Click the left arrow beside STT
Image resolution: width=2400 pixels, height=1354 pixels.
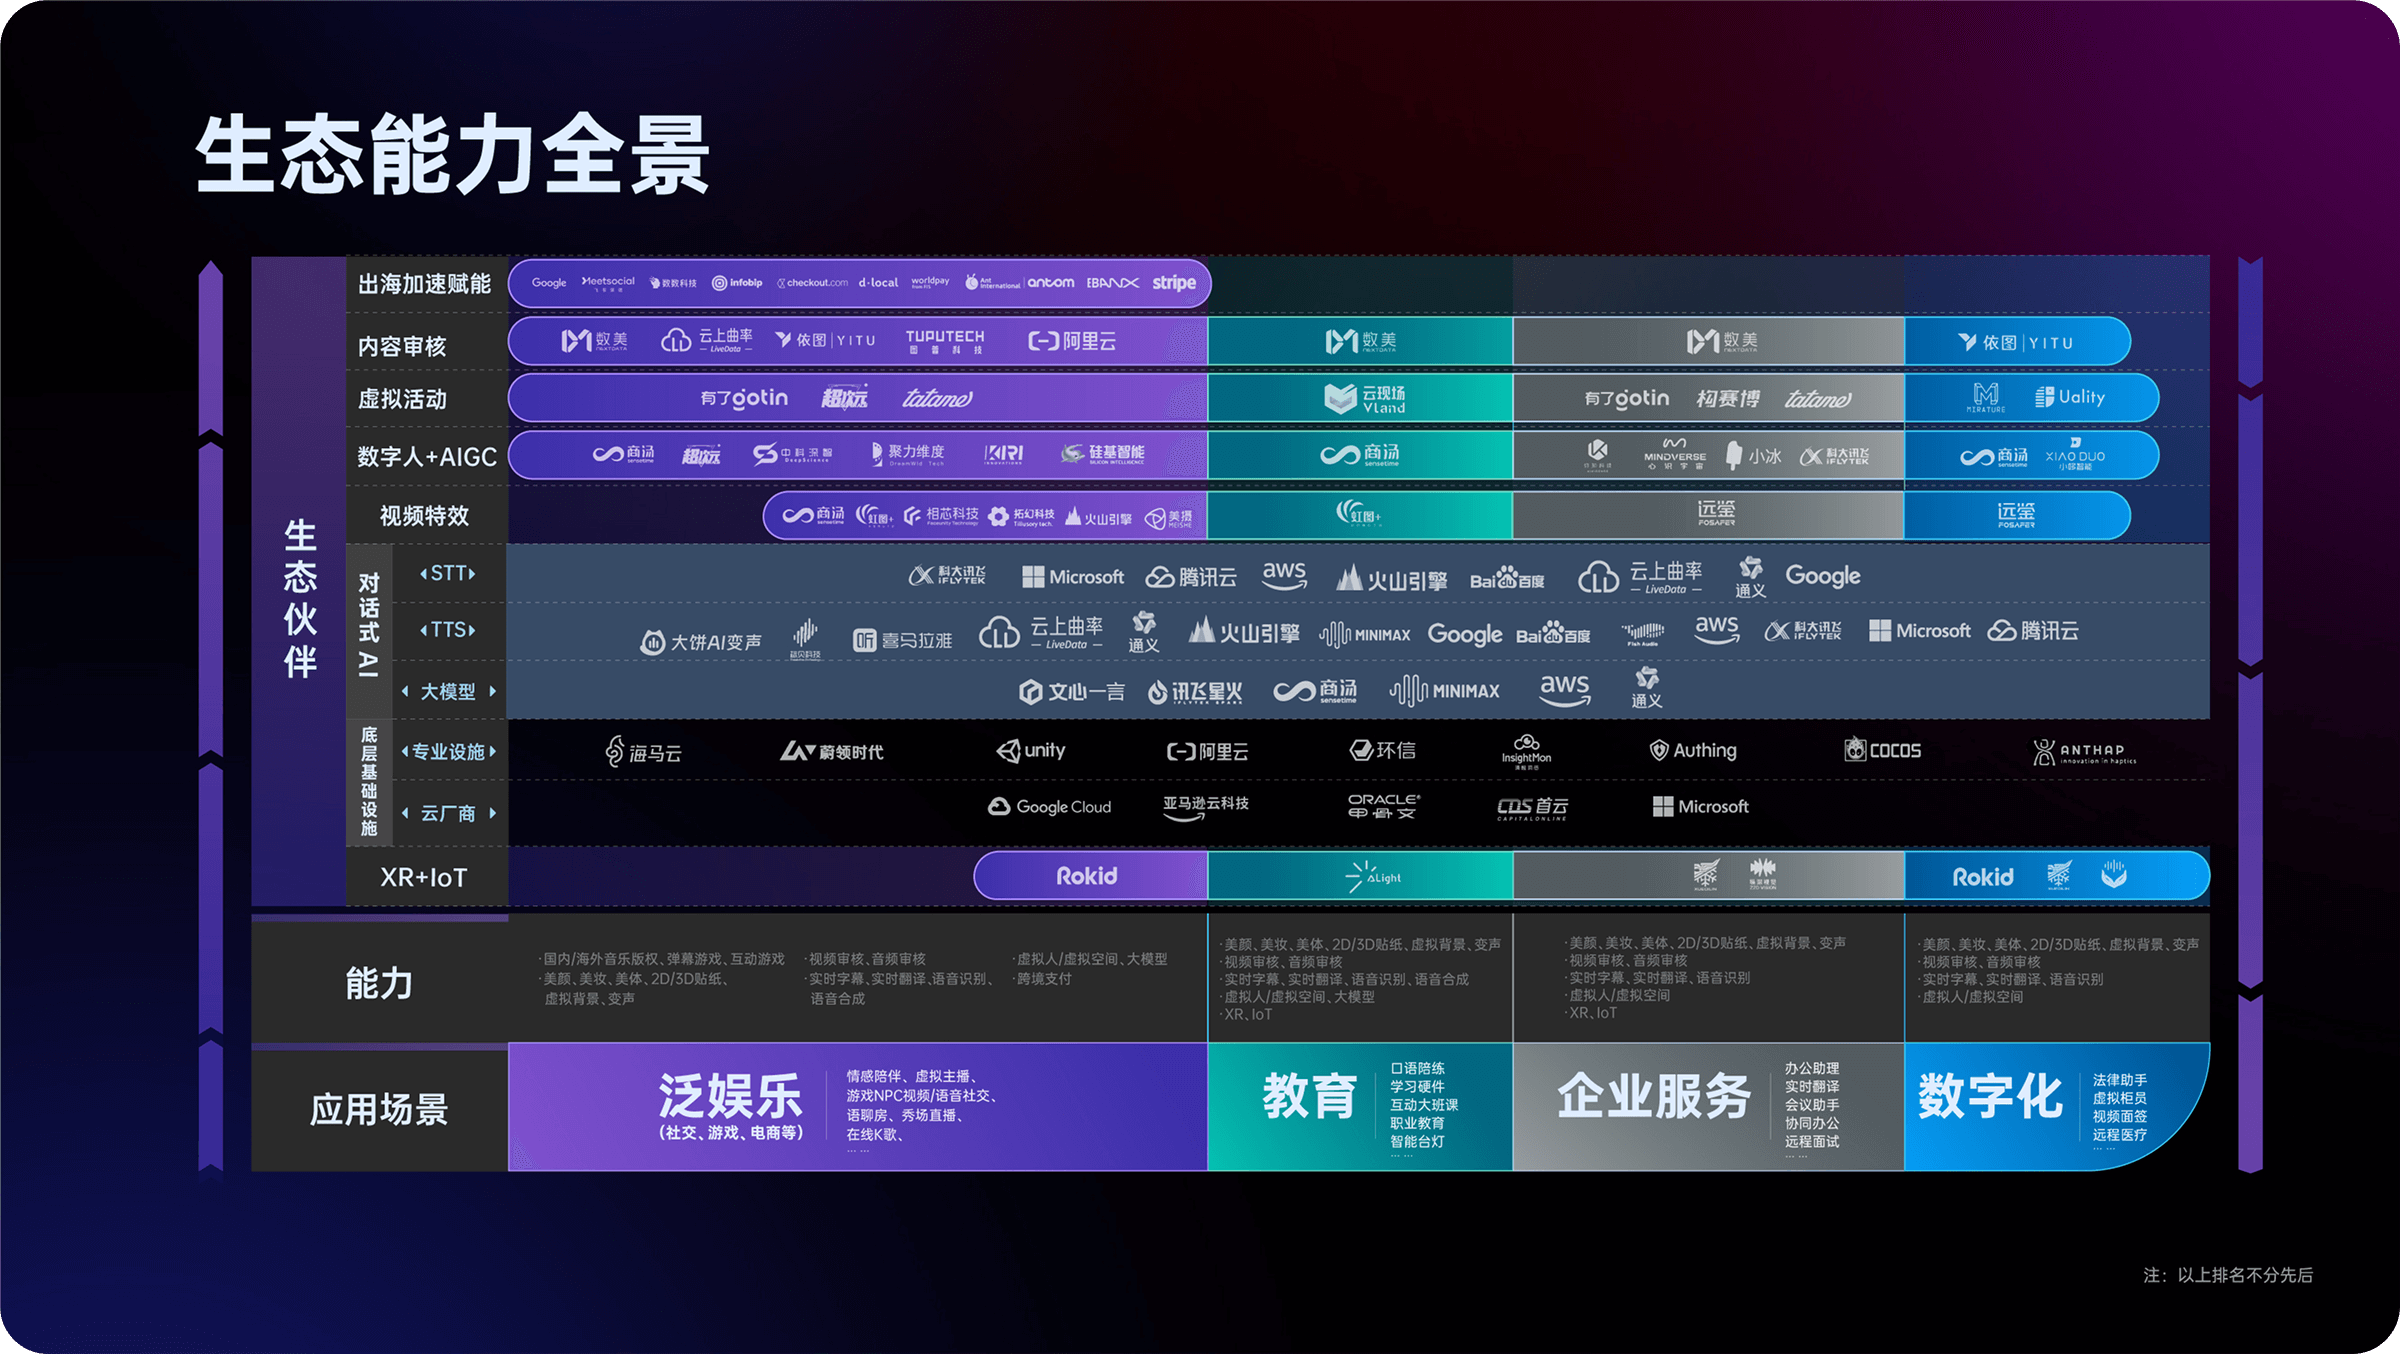click(x=424, y=573)
